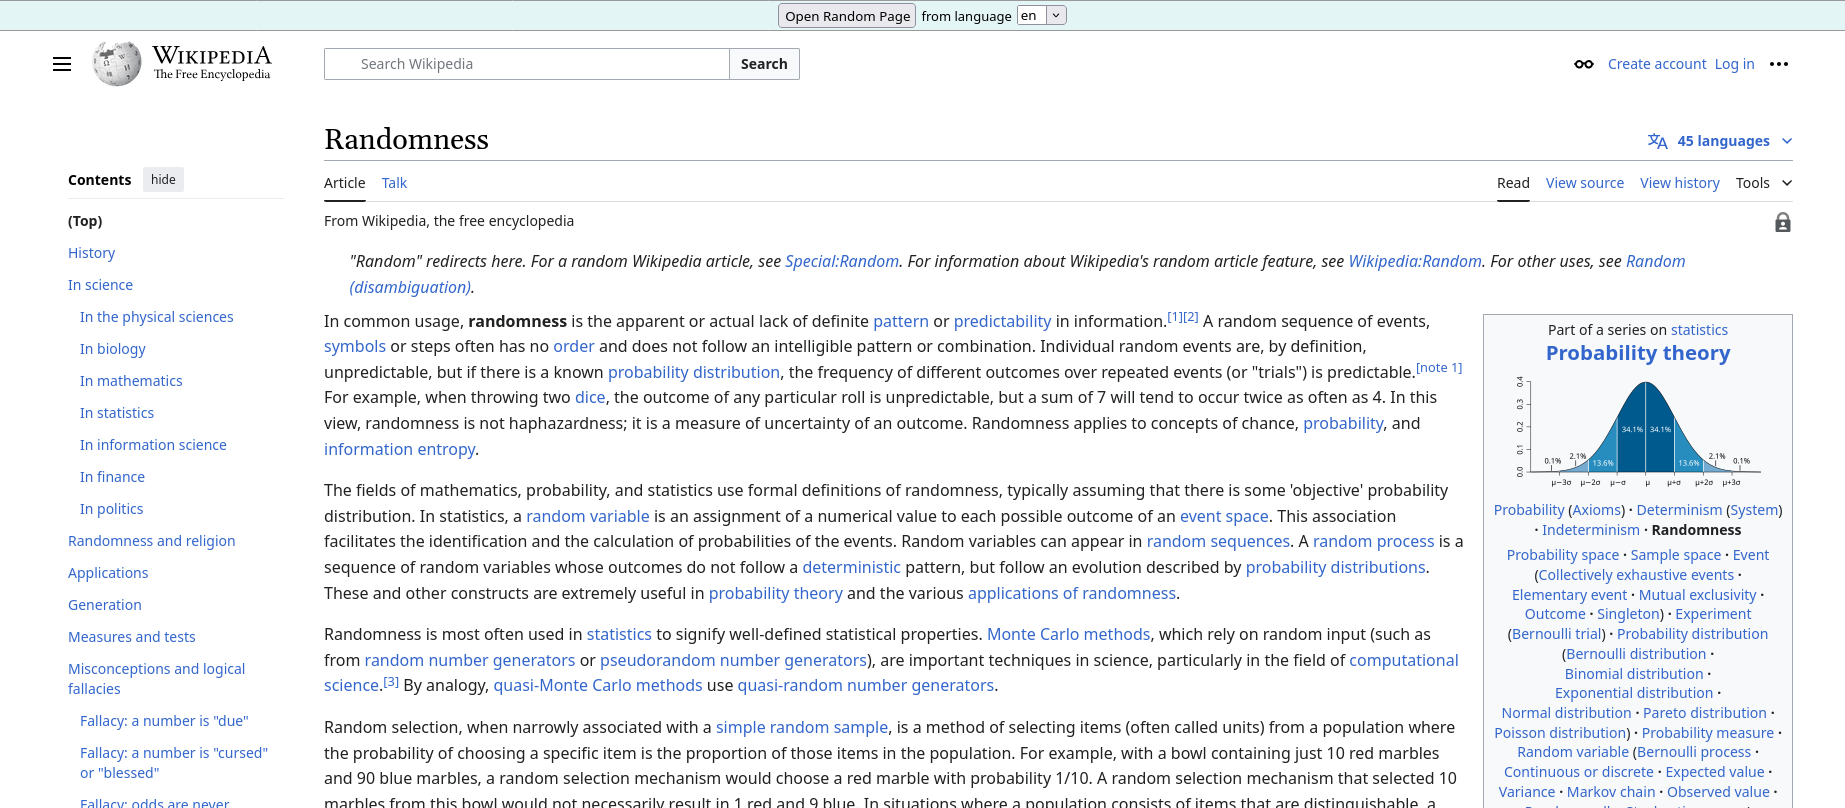1845x808 pixels.
Task: Jump to (Top) in contents
Action: pyautogui.click(x=85, y=221)
